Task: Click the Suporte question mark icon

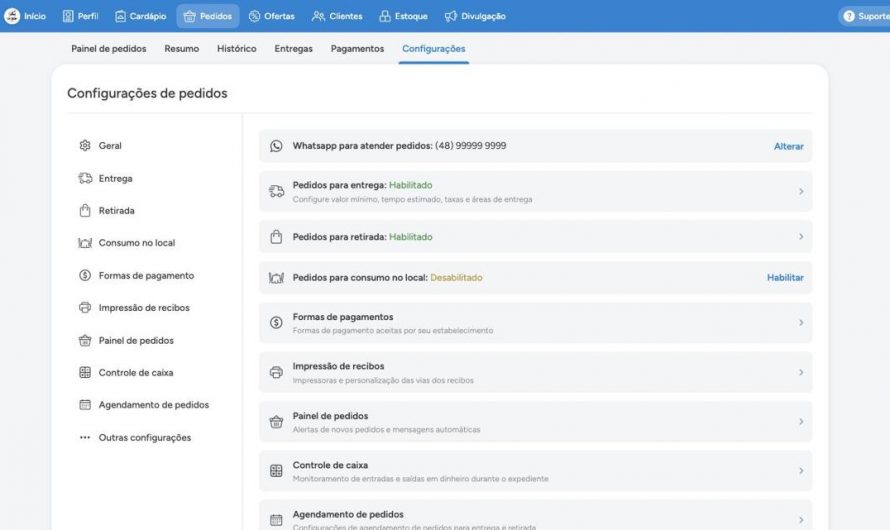Action: tap(849, 16)
